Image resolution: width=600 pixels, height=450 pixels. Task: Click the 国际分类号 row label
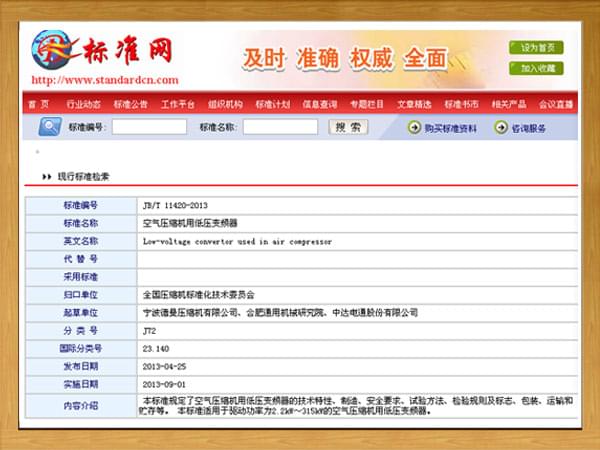pyautogui.click(x=81, y=348)
